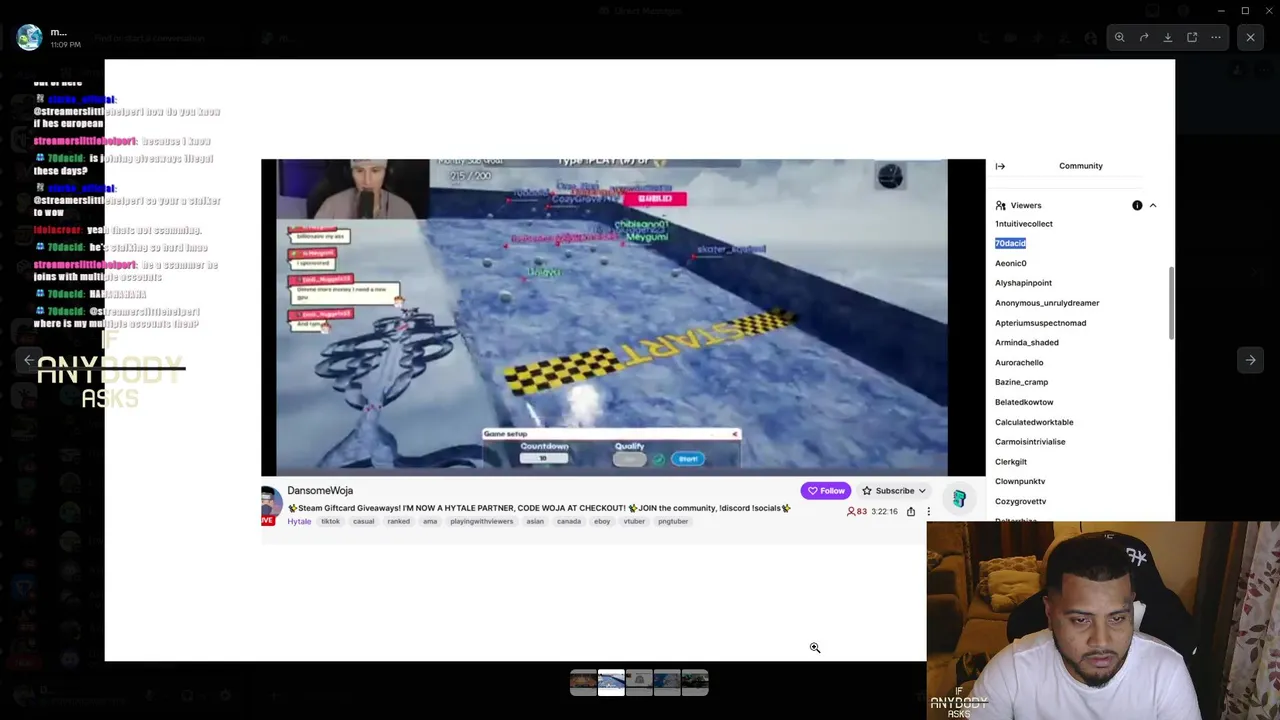The width and height of the screenshot is (1280, 720).
Task: Click viewer Belatedkowtow
Action: (x=1024, y=402)
